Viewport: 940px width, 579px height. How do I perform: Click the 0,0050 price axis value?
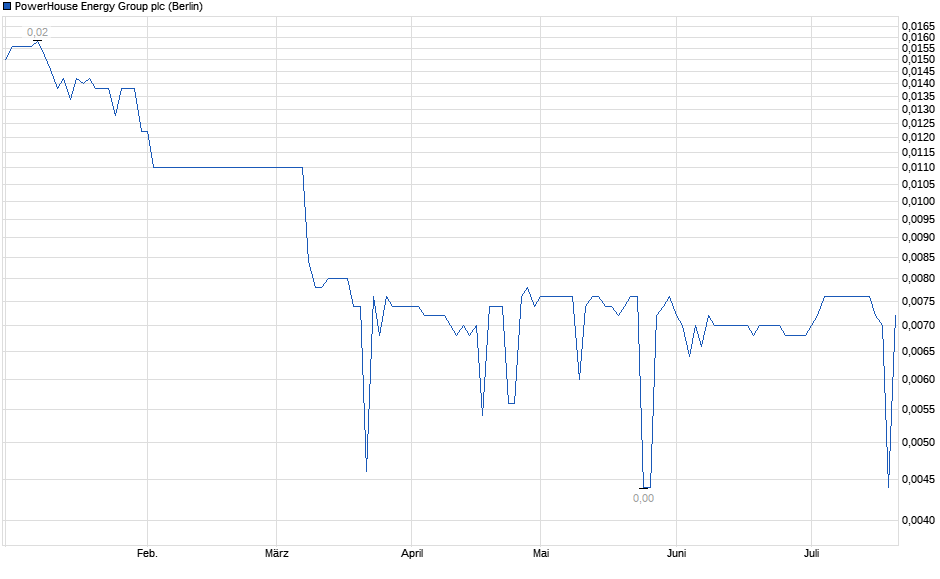[x=918, y=442]
